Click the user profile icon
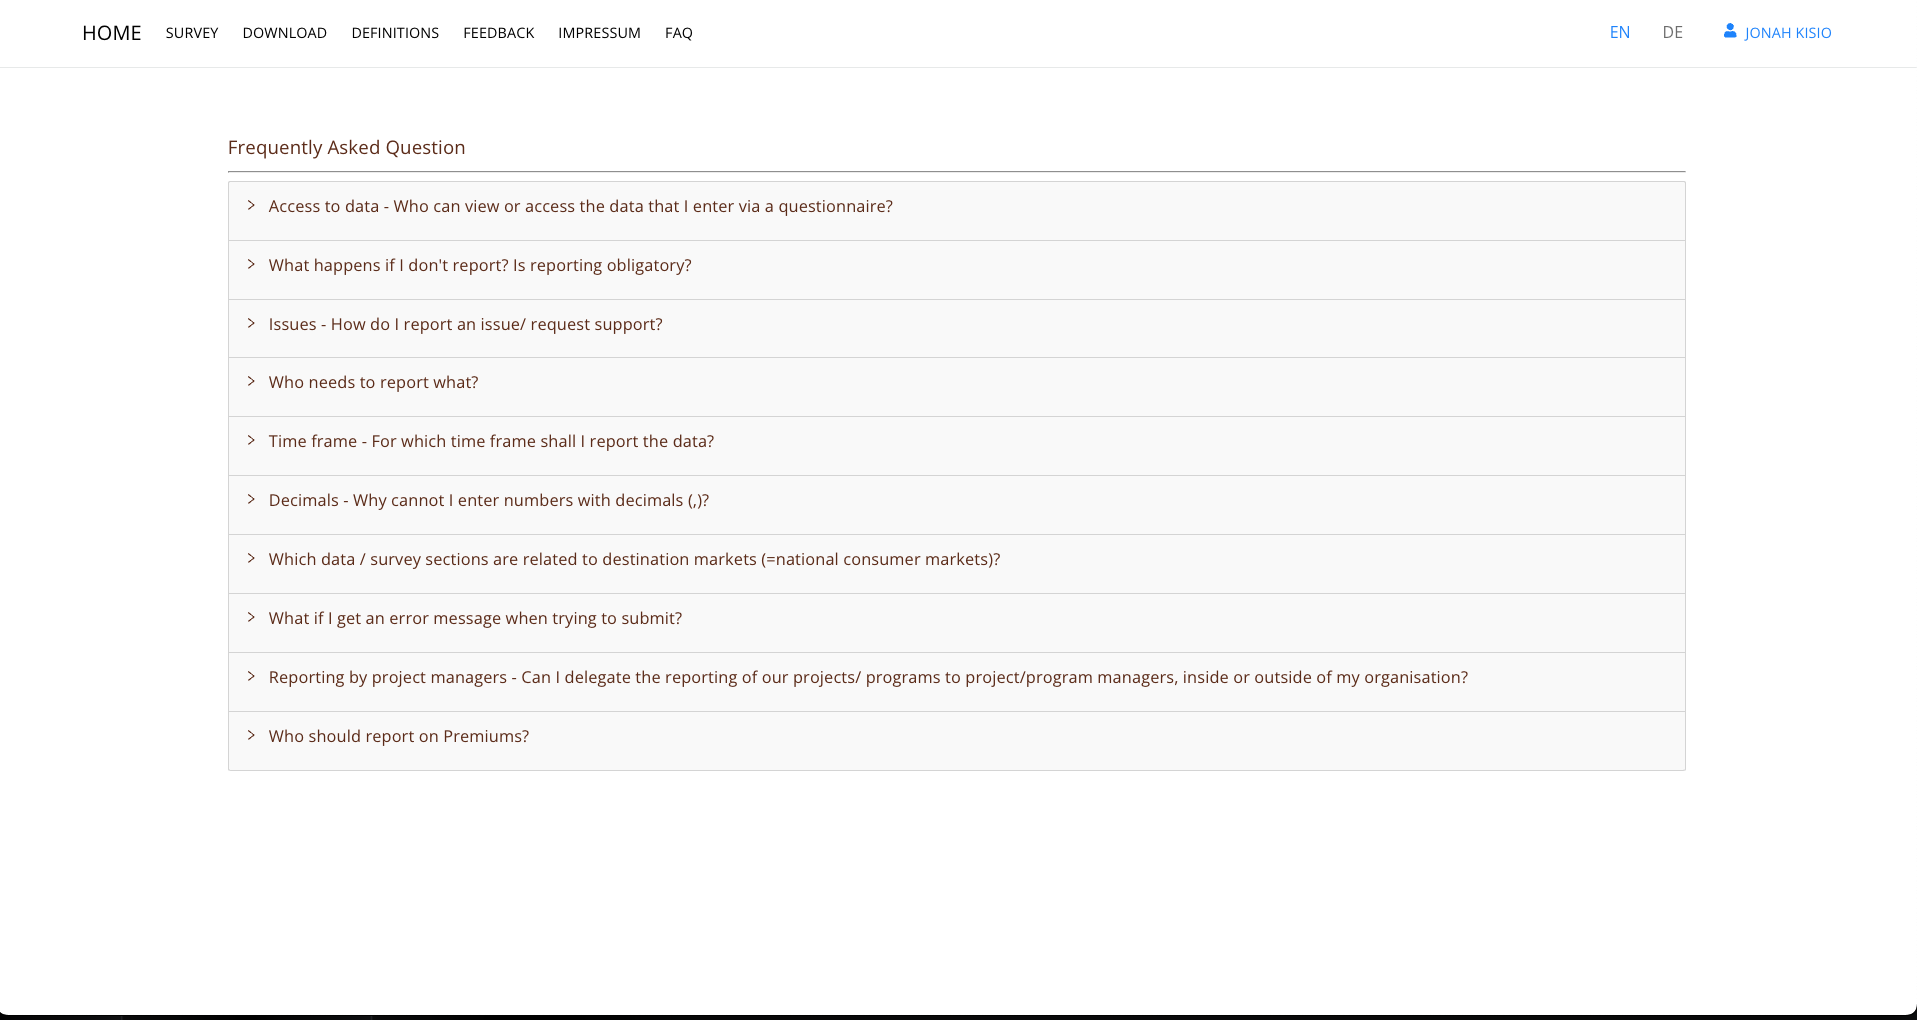 tap(1729, 32)
